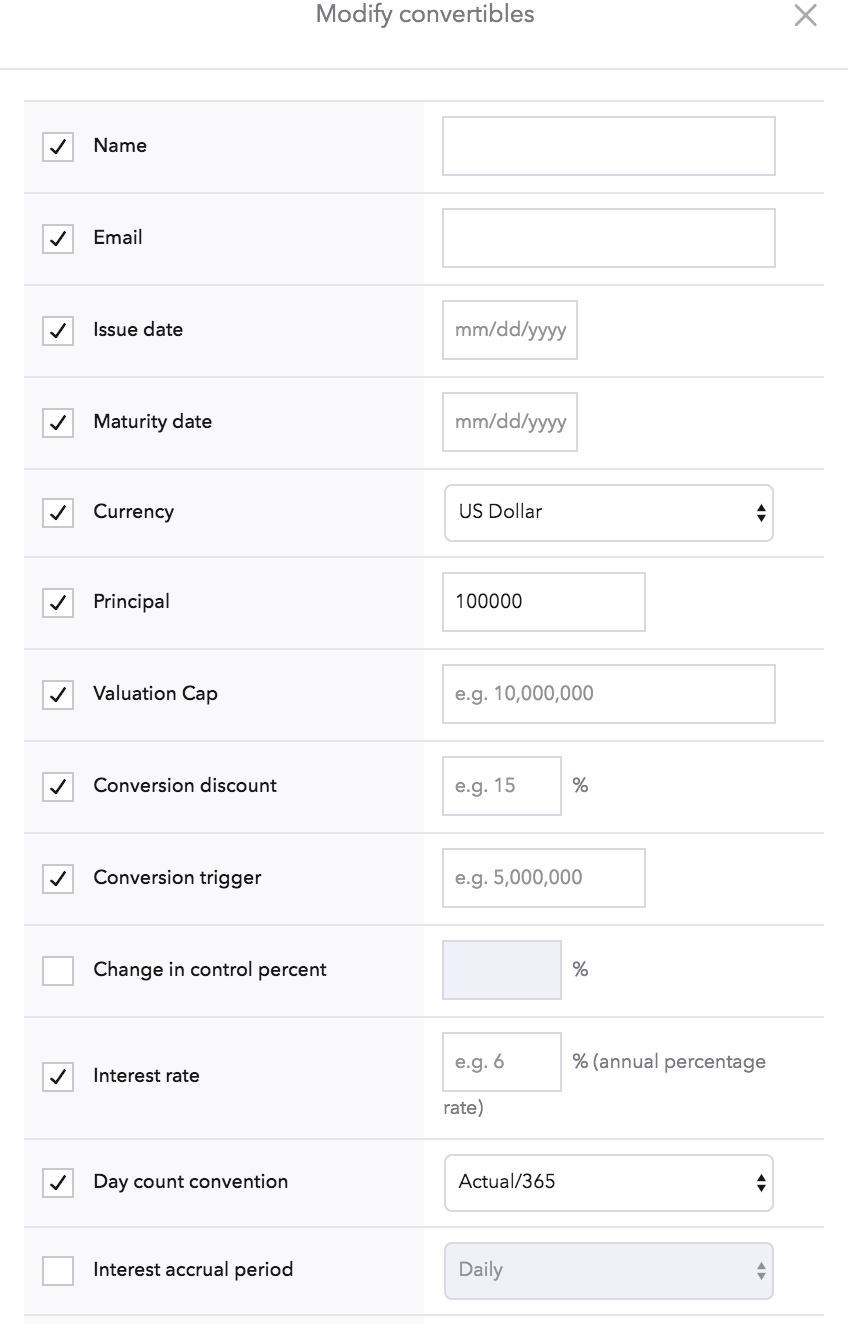
Task: Focus the Valuation Cap input field
Action: coord(608,694)
